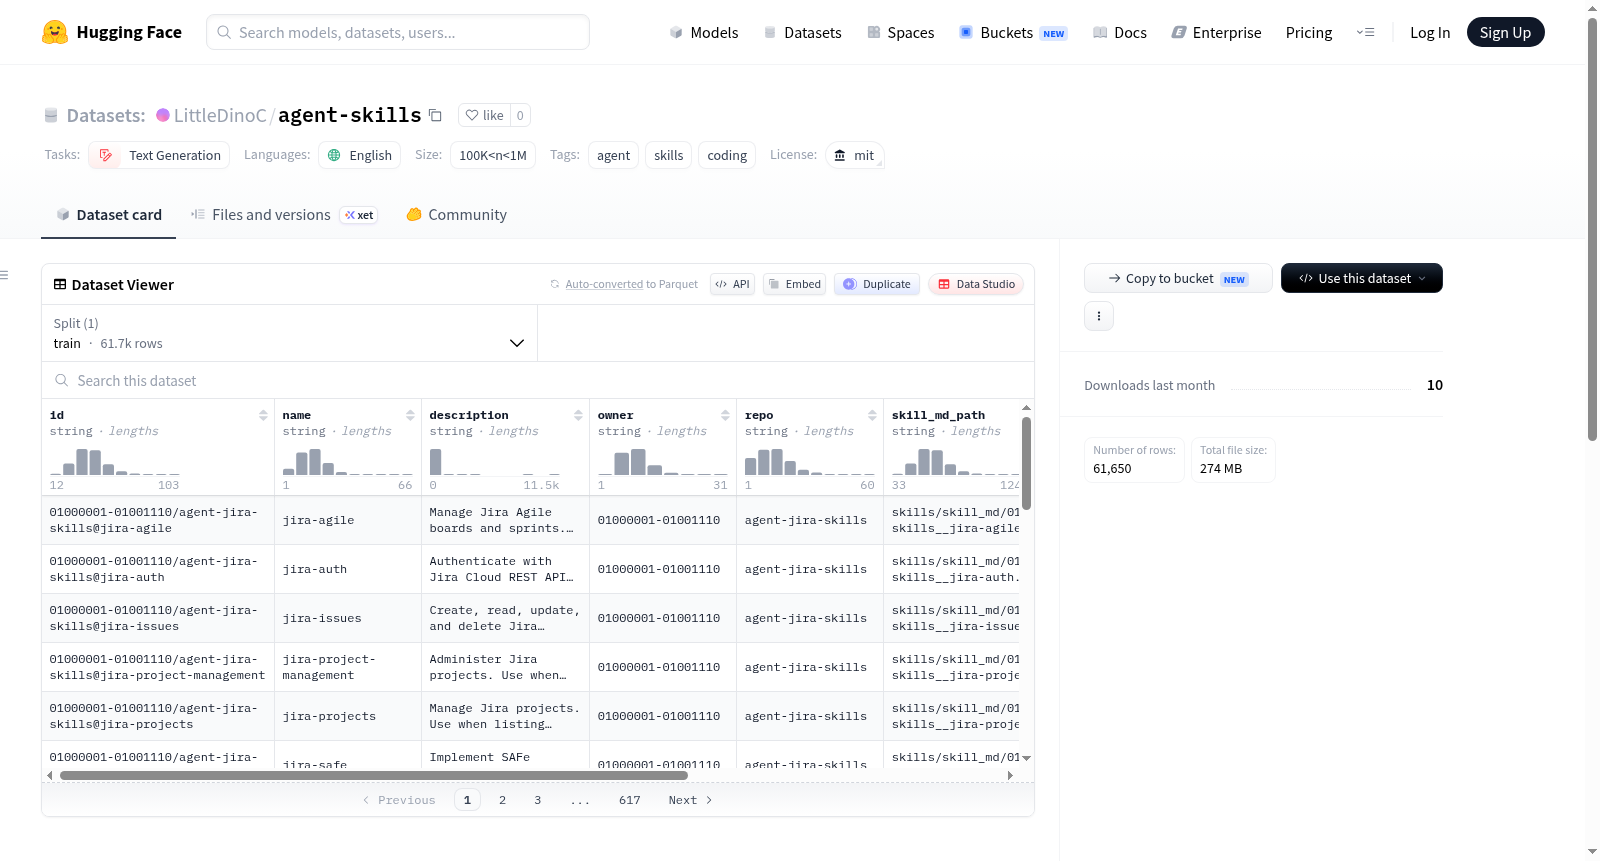Click the agent tag
The width and height of the screenshot is (1600, 861).
(x=613, y=155)
